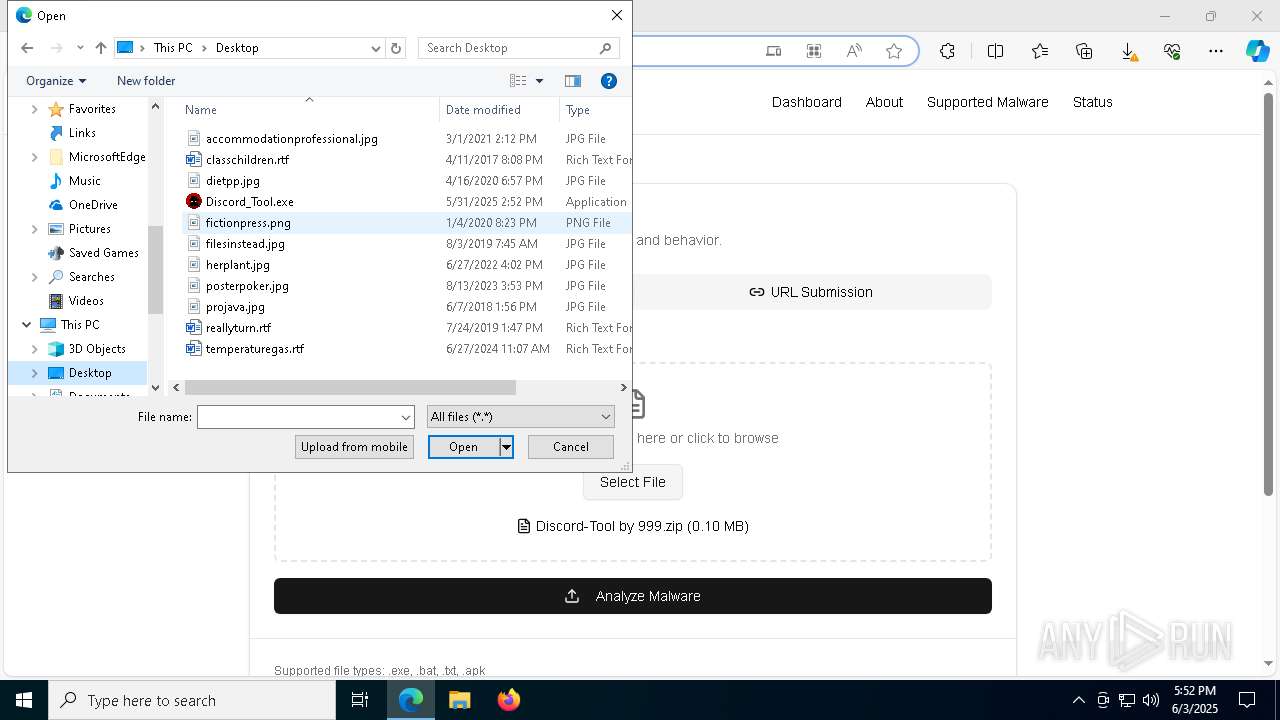Change view layout icon in dialog
The width and height of the screenshot is (1280, 720).
(518, 81)
